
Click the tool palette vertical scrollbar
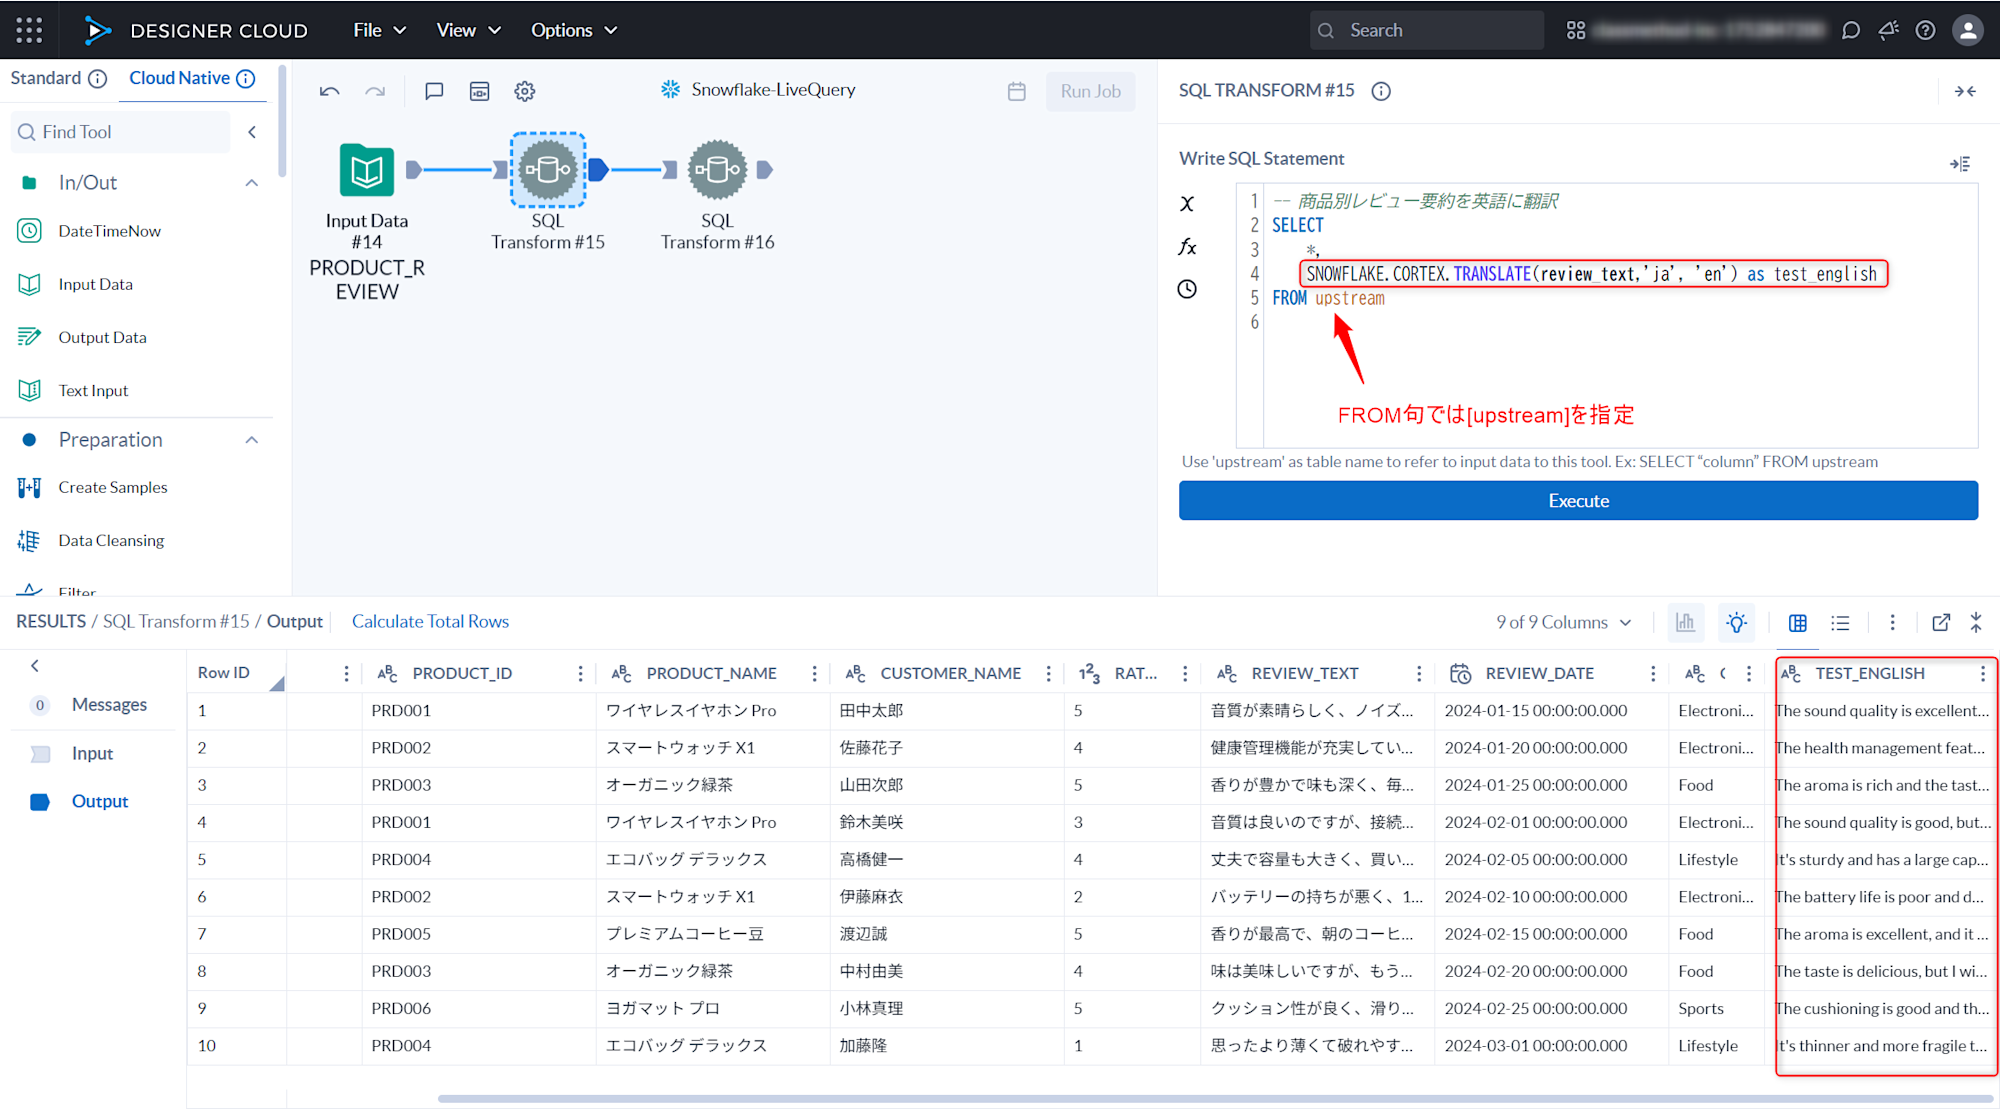click(282, 120)
